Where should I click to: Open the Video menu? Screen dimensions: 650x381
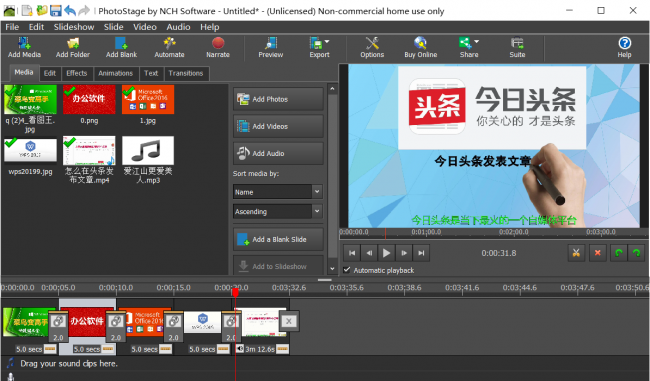145,27
